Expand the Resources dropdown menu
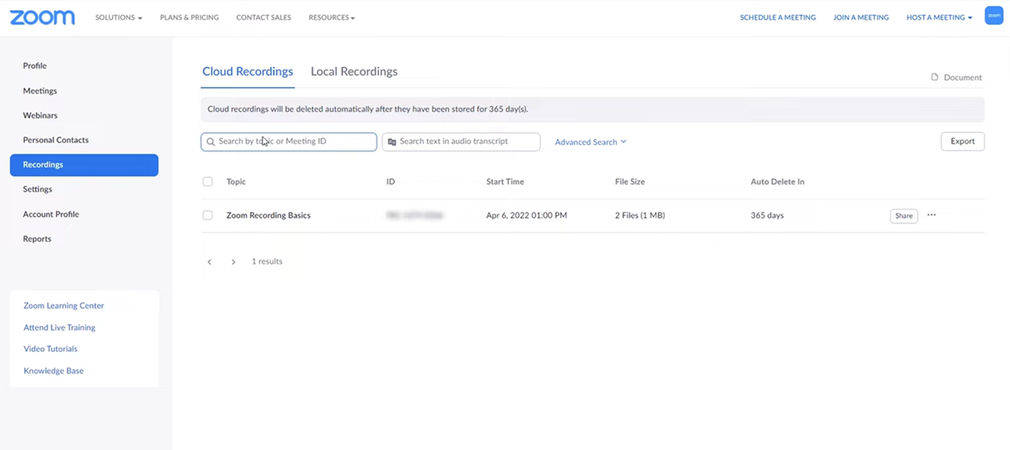The image size is (1010, 450). coord(331,18)
